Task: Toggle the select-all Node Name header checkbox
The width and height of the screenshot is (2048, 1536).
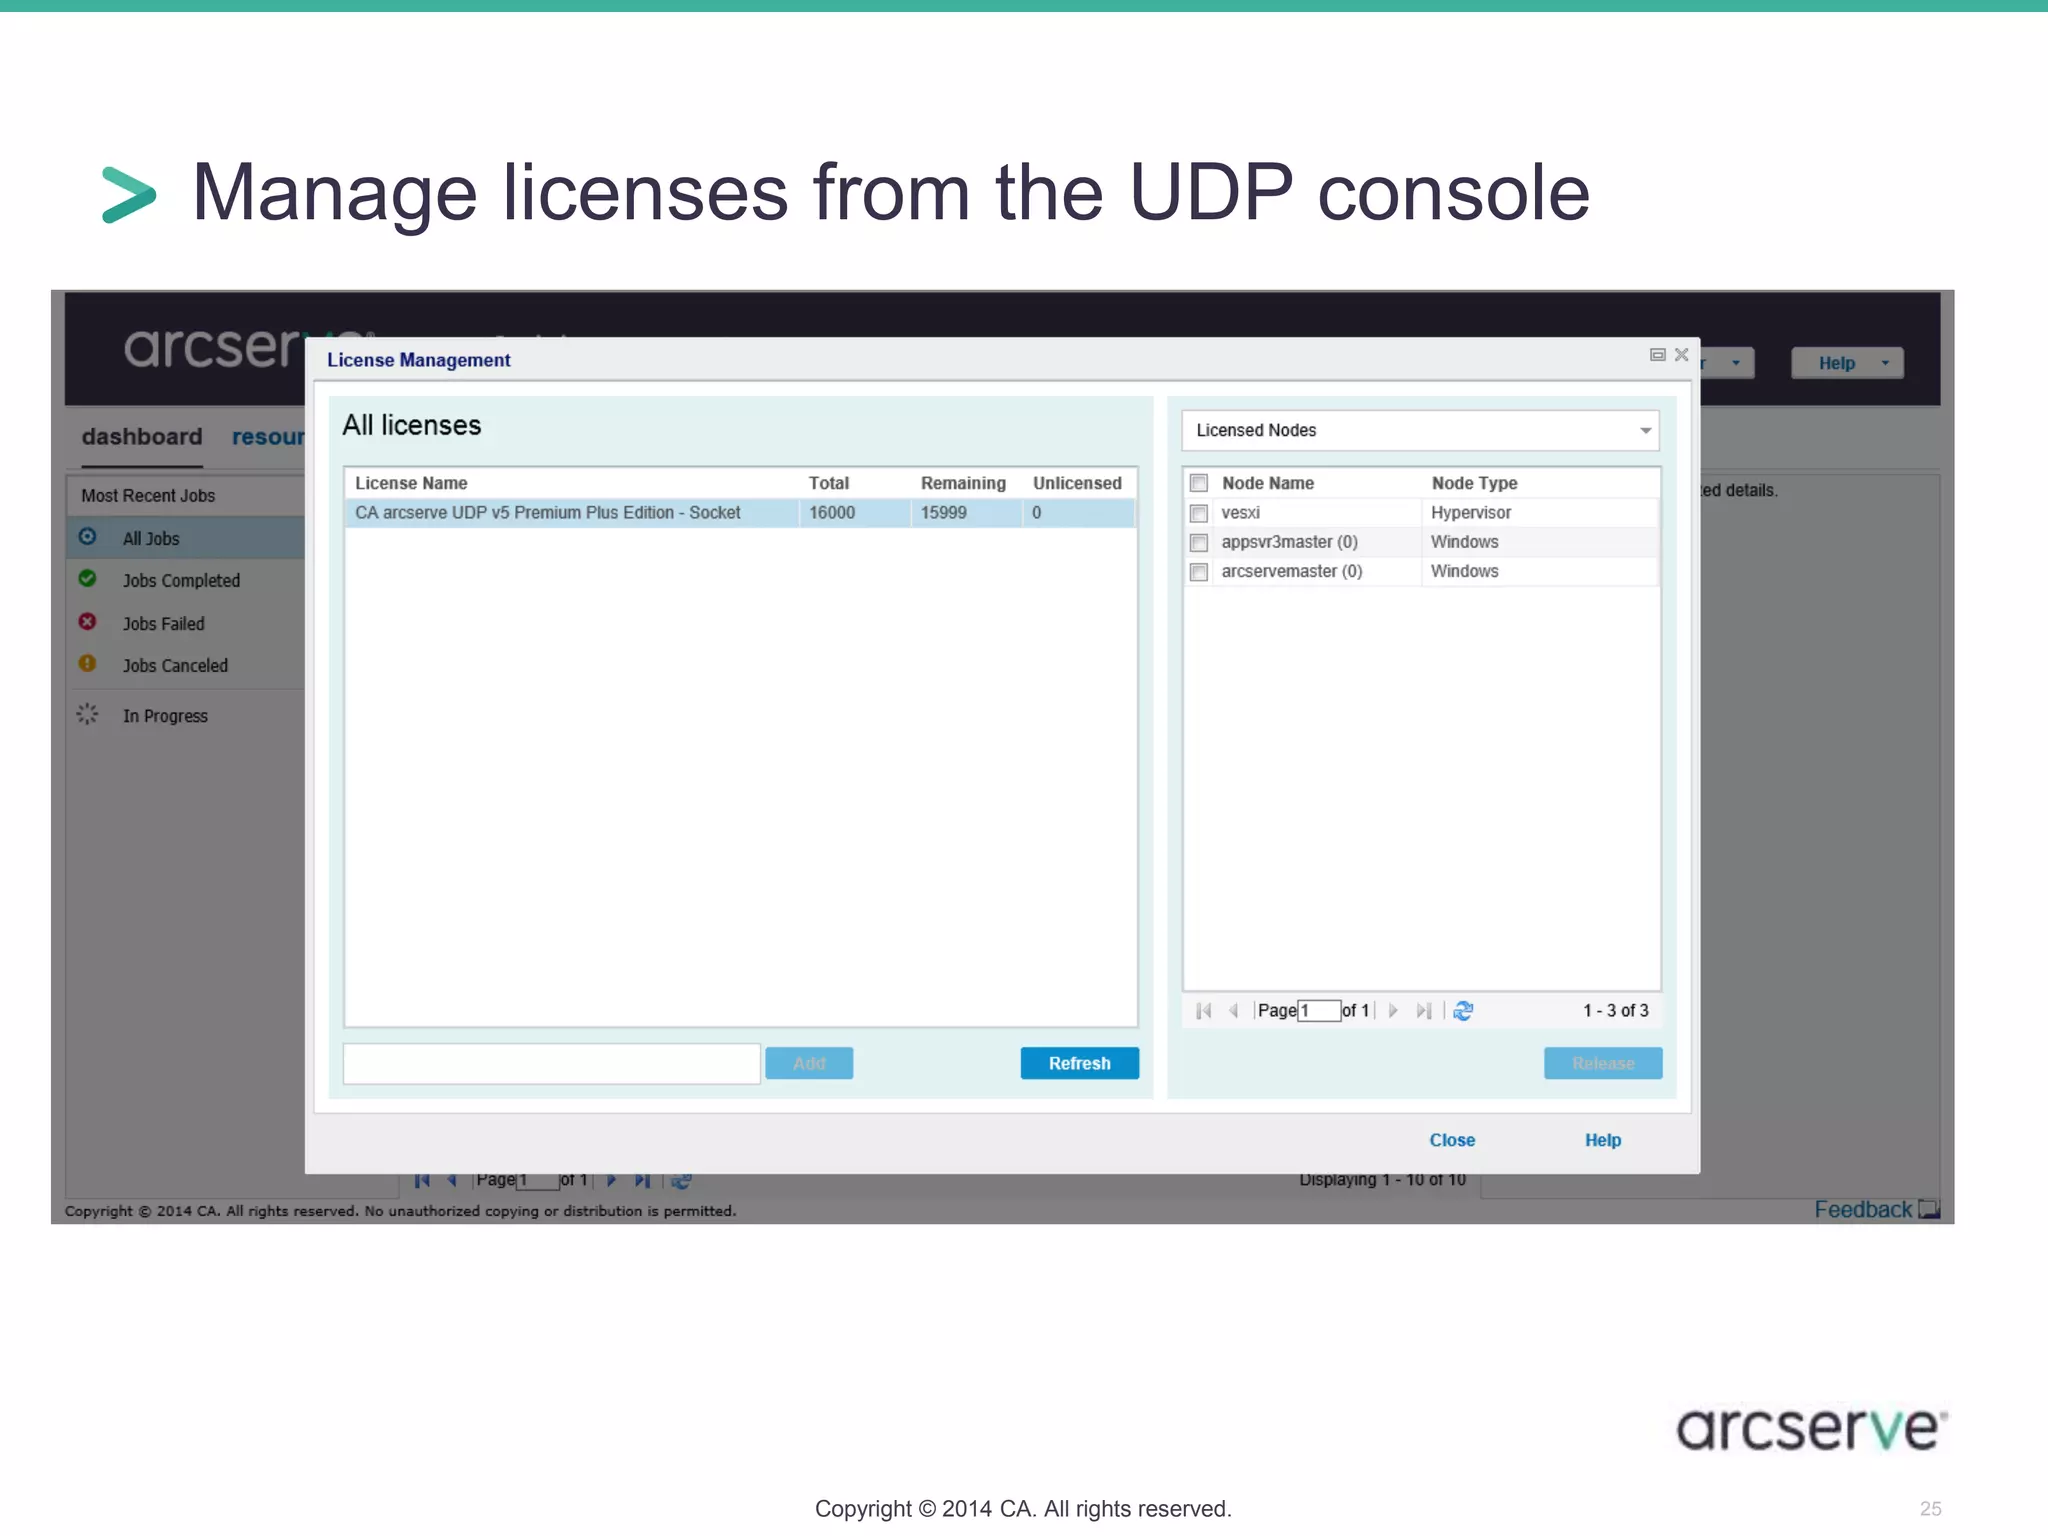Action: click(x=1199, y=483)
